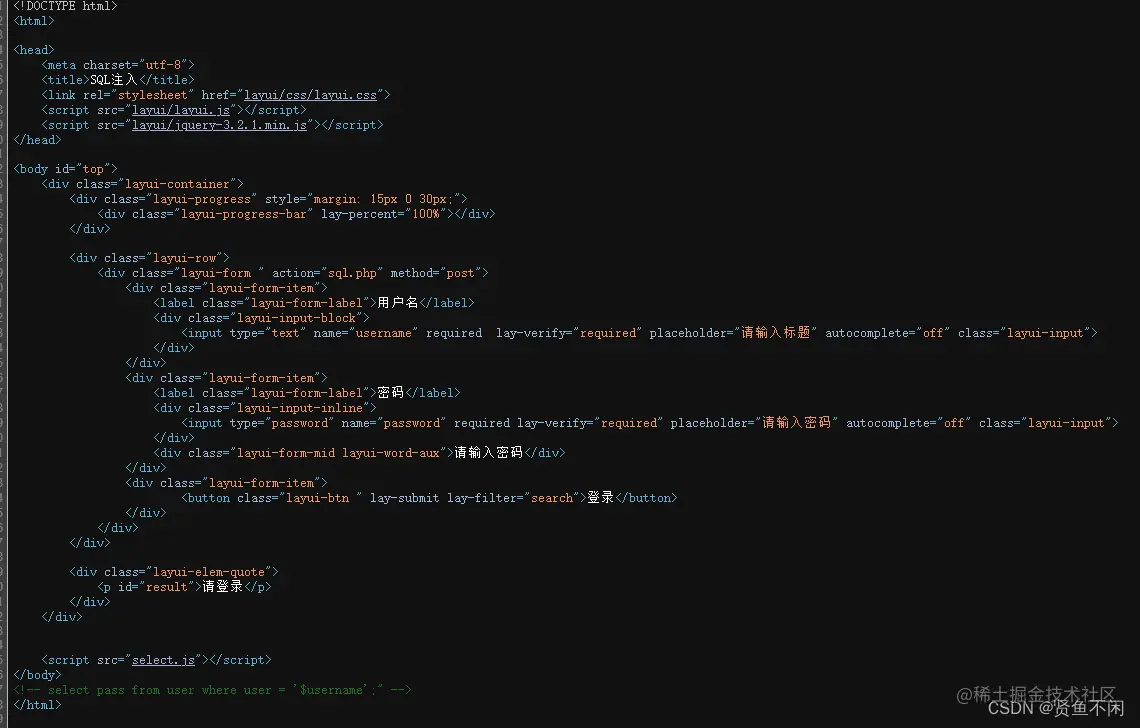
Task: Click the closing </html> tag
Action: click(37, 705)
